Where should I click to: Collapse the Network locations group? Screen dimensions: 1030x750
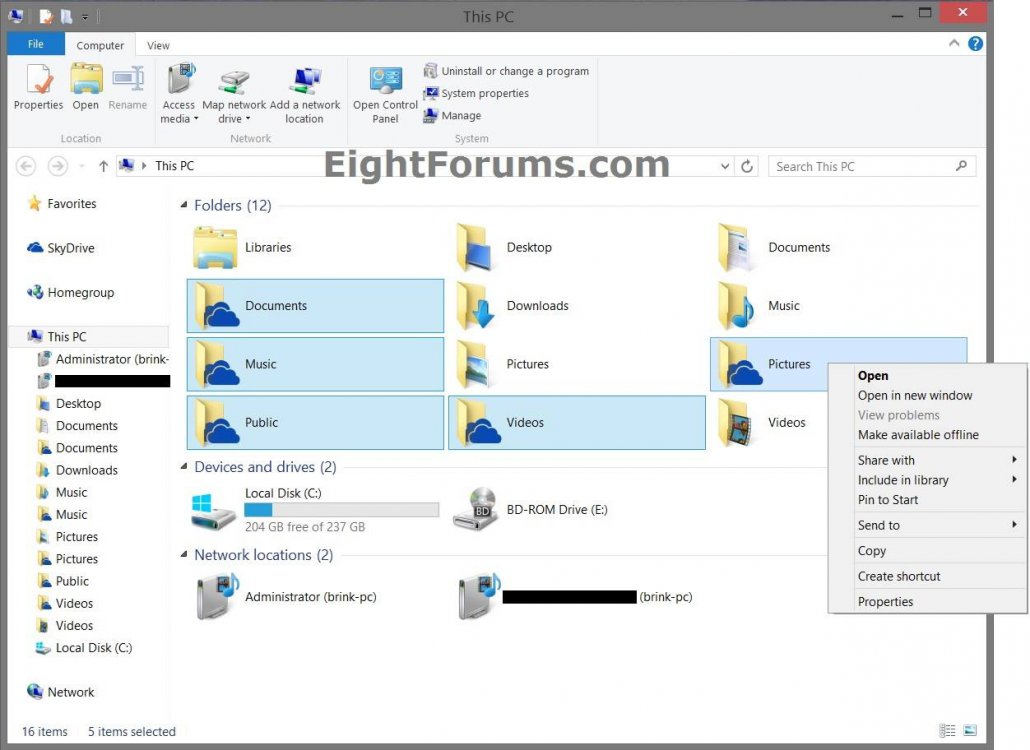pos(184,554)
